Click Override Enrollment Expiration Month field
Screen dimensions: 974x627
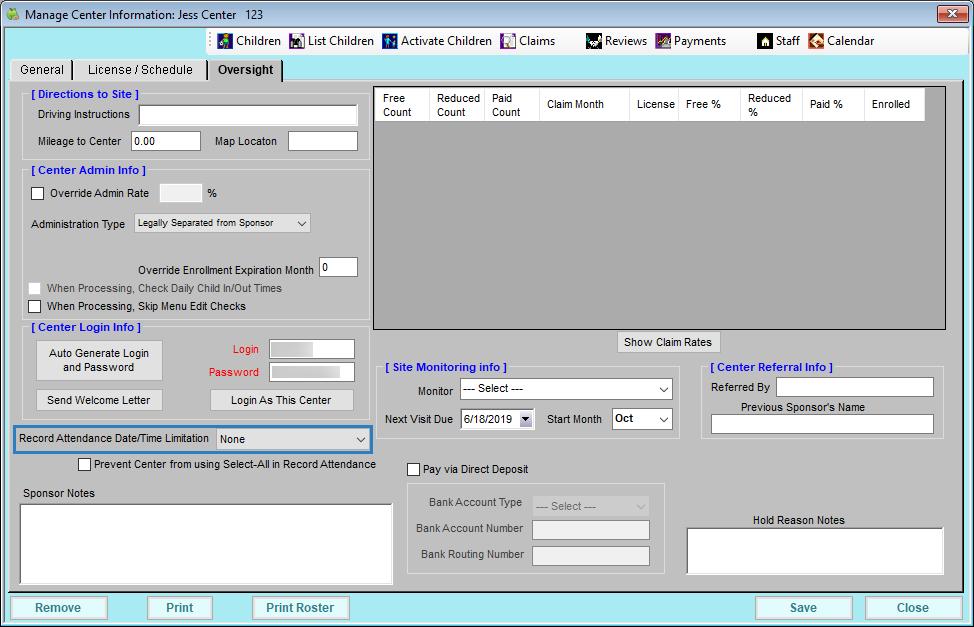coord(339,267)
